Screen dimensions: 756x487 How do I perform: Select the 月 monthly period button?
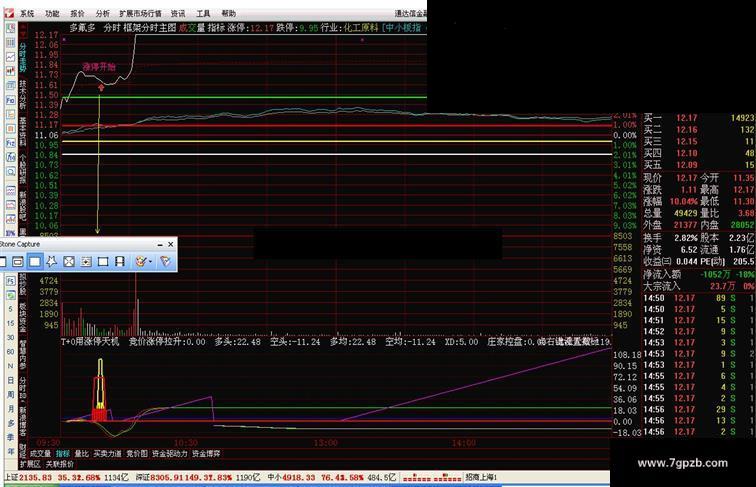click(x=11, y=409)
